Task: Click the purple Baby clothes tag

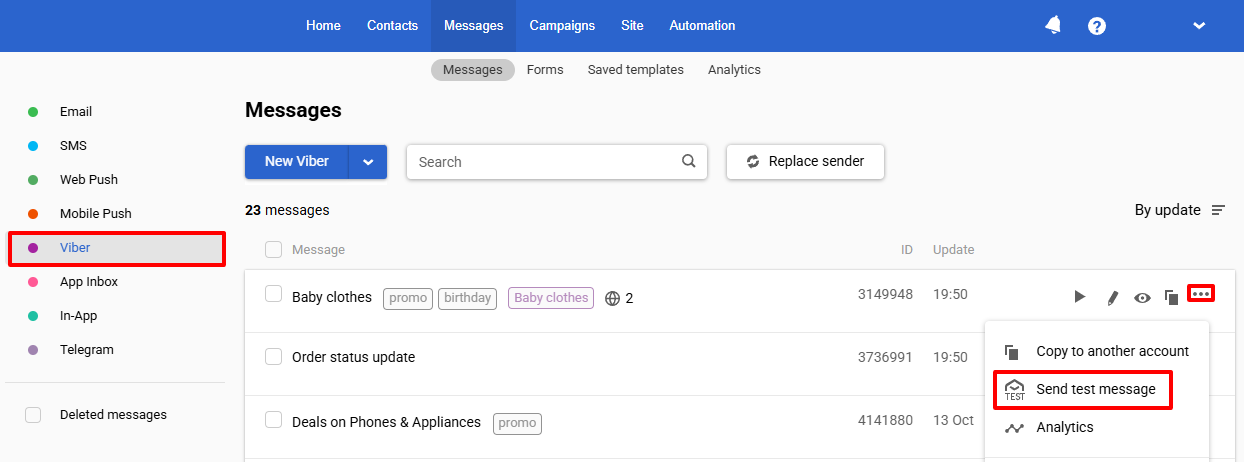Action: click(x=551, y=298)
